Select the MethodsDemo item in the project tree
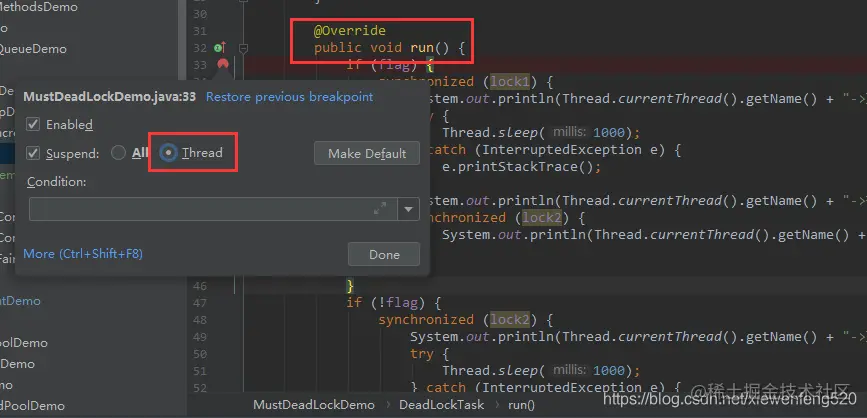 coord(39,7)
